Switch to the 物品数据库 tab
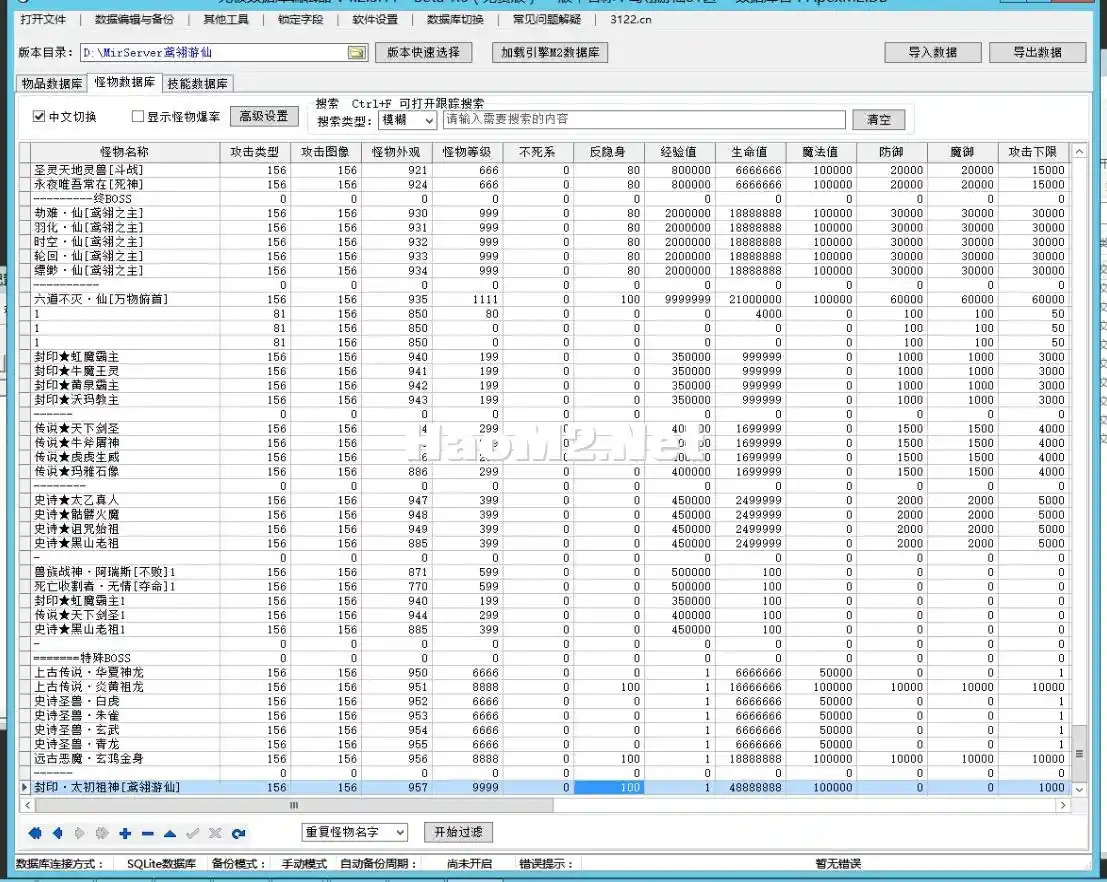This screenshot has height=882, width=1107. click(52, 83)
